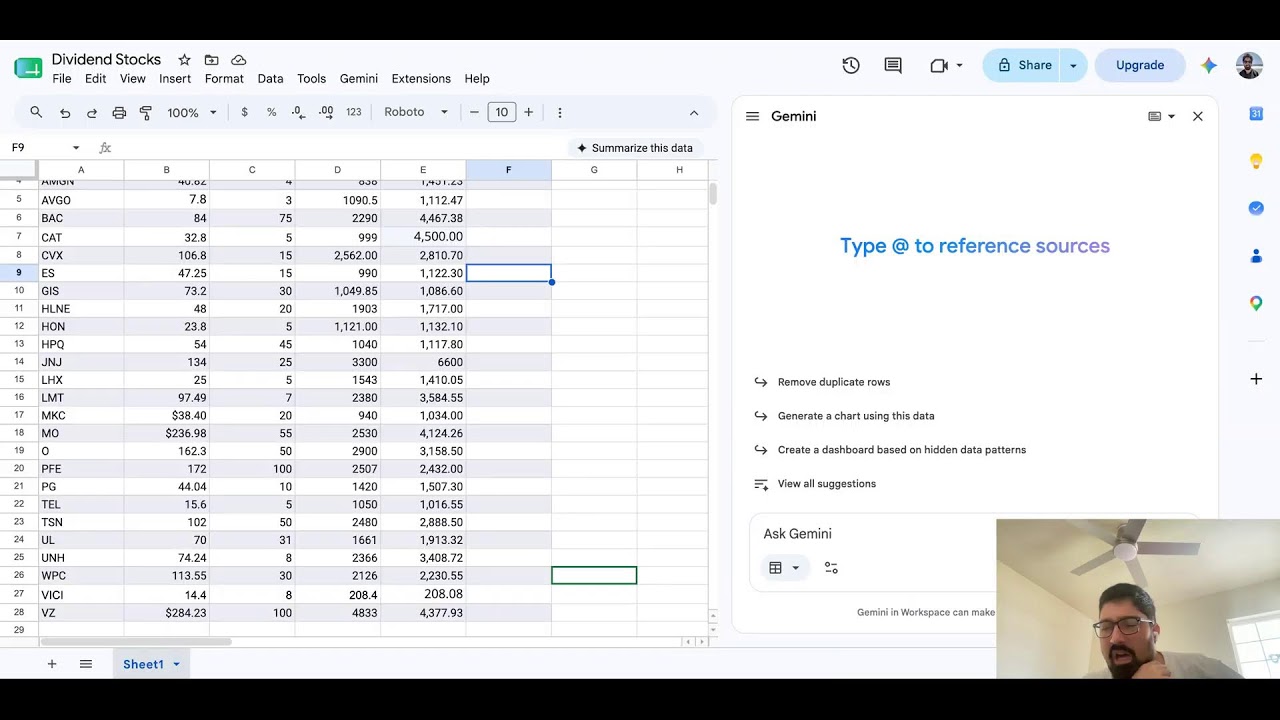Open version history clock icon
1280x720 pixels.
tap(851, 65)
